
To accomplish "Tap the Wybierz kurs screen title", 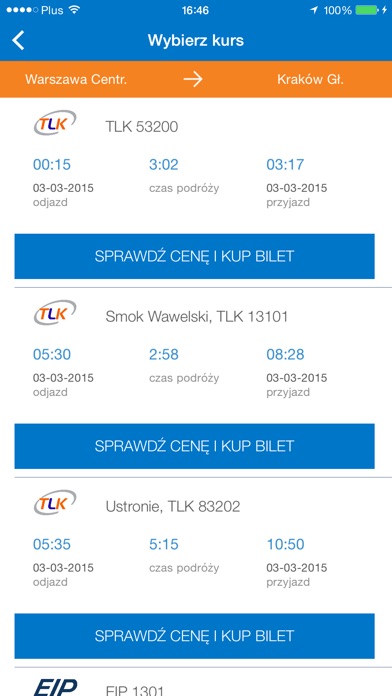I will 196,40.
